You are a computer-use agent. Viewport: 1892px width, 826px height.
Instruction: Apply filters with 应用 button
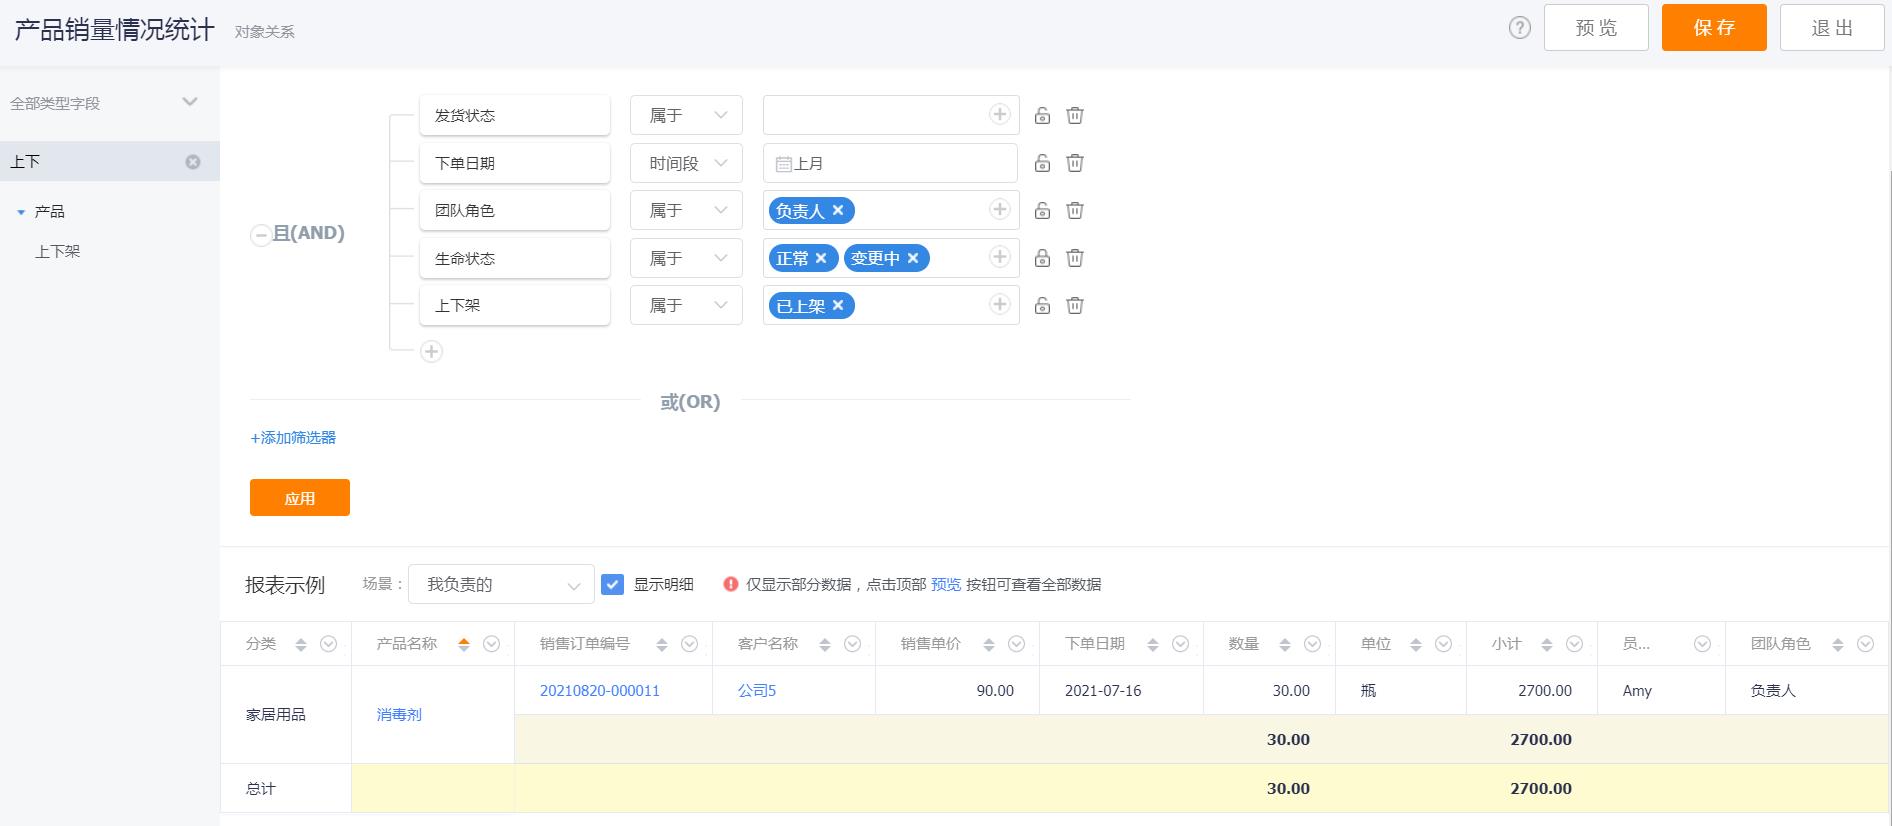point(300,498)
